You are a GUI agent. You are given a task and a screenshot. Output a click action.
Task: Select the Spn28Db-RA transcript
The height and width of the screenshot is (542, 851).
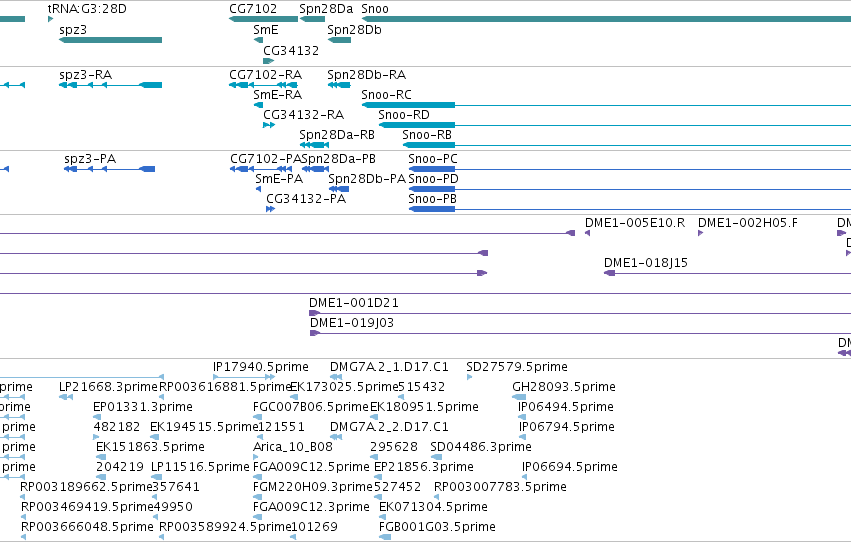coord(339,85)
